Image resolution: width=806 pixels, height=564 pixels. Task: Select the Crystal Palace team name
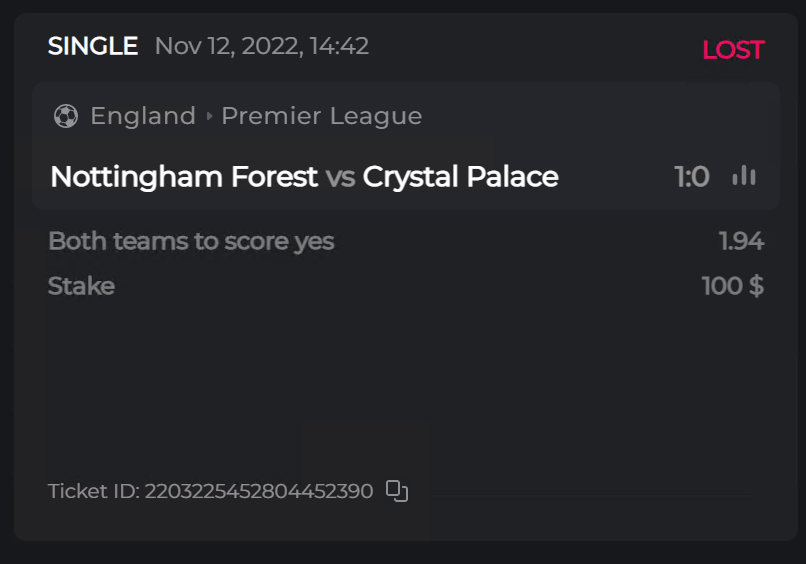[x=460, y=177]
